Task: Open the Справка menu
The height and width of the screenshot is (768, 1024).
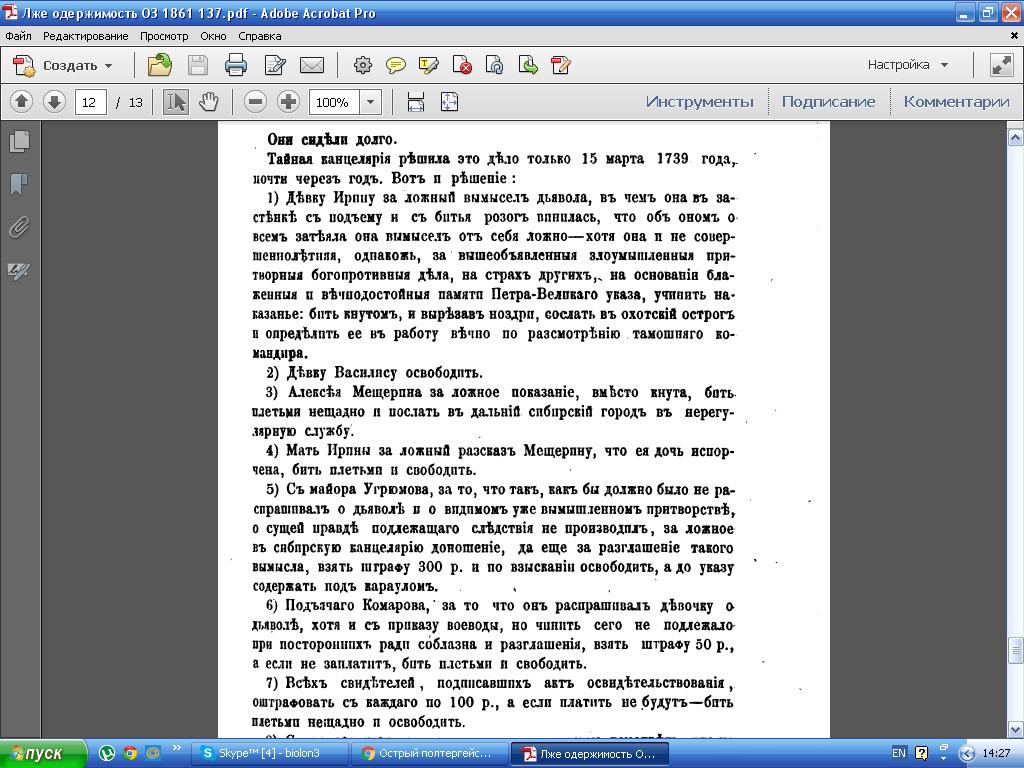Action: pyautogui.click(x=259, y=36)
